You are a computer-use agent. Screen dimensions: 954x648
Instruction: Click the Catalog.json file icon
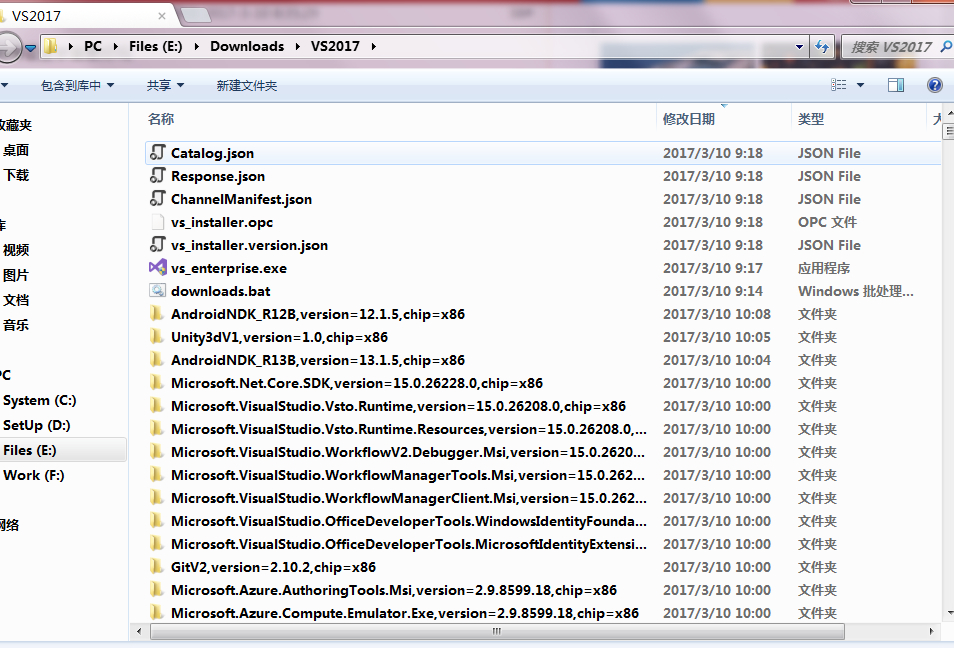pyautogui.click(x=158, y=152)
